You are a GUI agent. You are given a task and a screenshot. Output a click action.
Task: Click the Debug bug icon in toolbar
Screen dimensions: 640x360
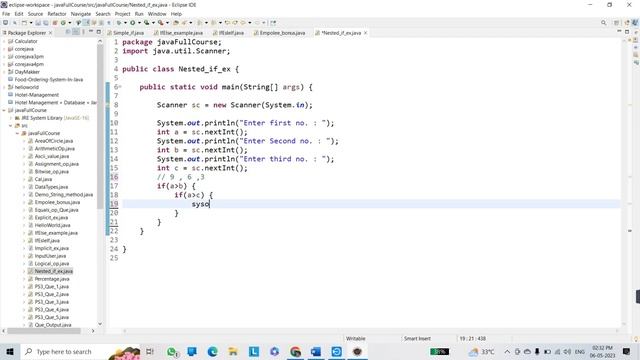119,23
